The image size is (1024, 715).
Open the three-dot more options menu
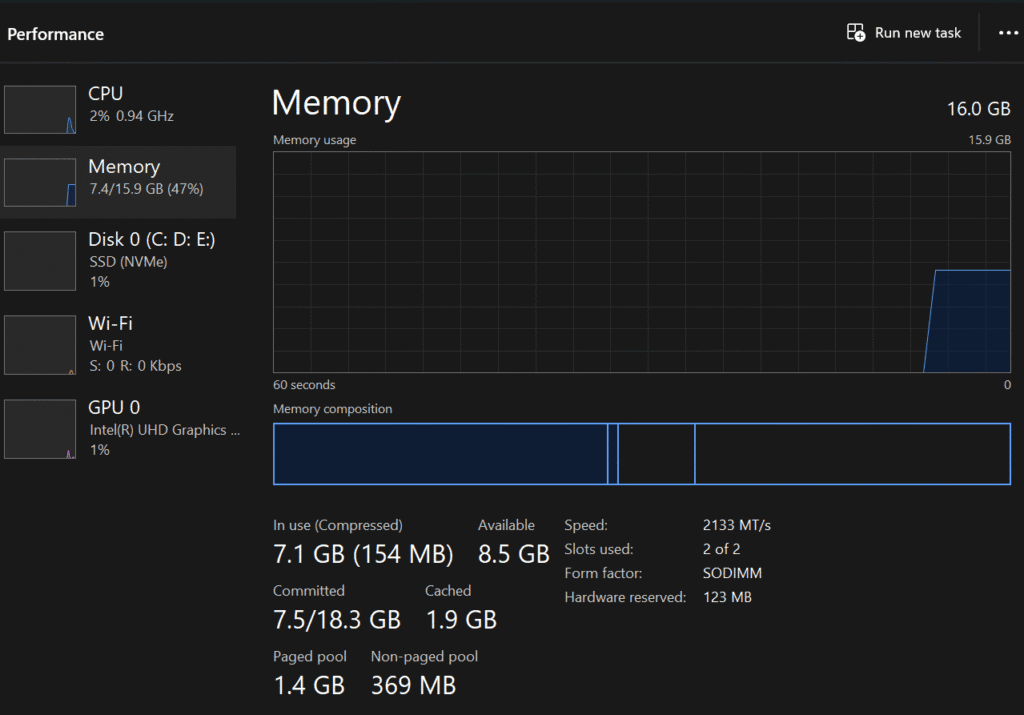pyautogui.click(x=1007, y=33)
